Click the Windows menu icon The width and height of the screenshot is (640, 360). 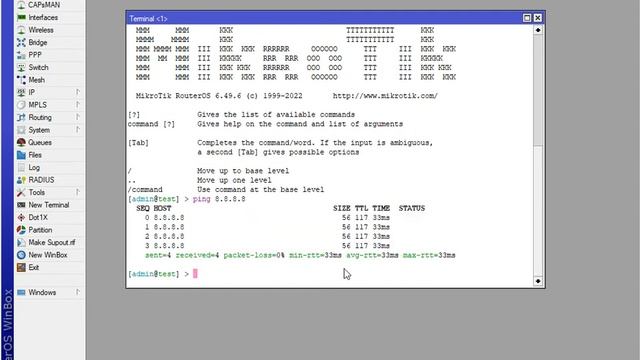[21, 293]
